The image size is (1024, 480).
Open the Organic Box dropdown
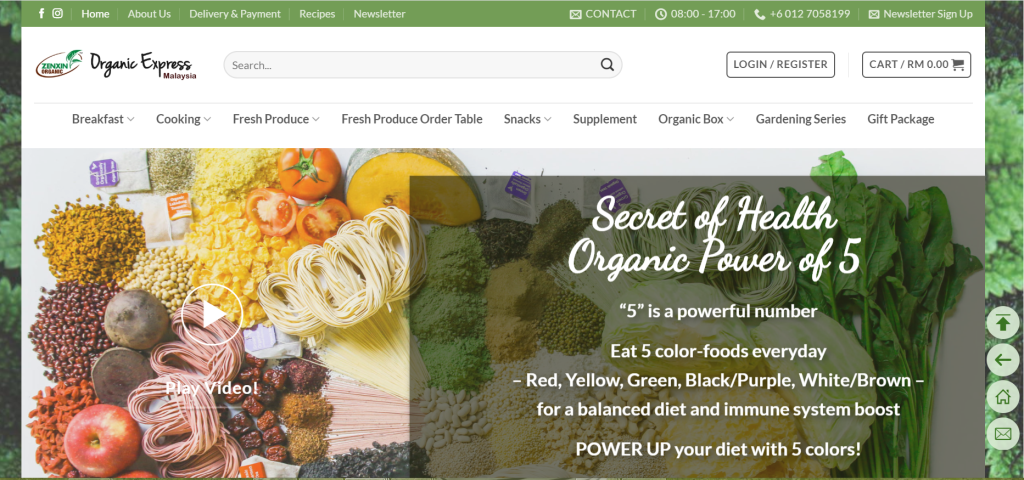pos(696,119)
